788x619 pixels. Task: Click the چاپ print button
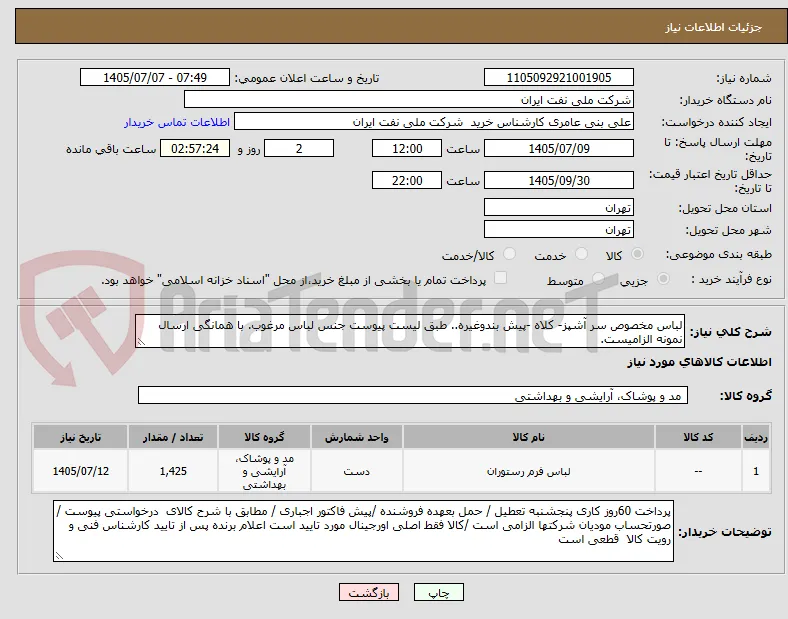439,593
